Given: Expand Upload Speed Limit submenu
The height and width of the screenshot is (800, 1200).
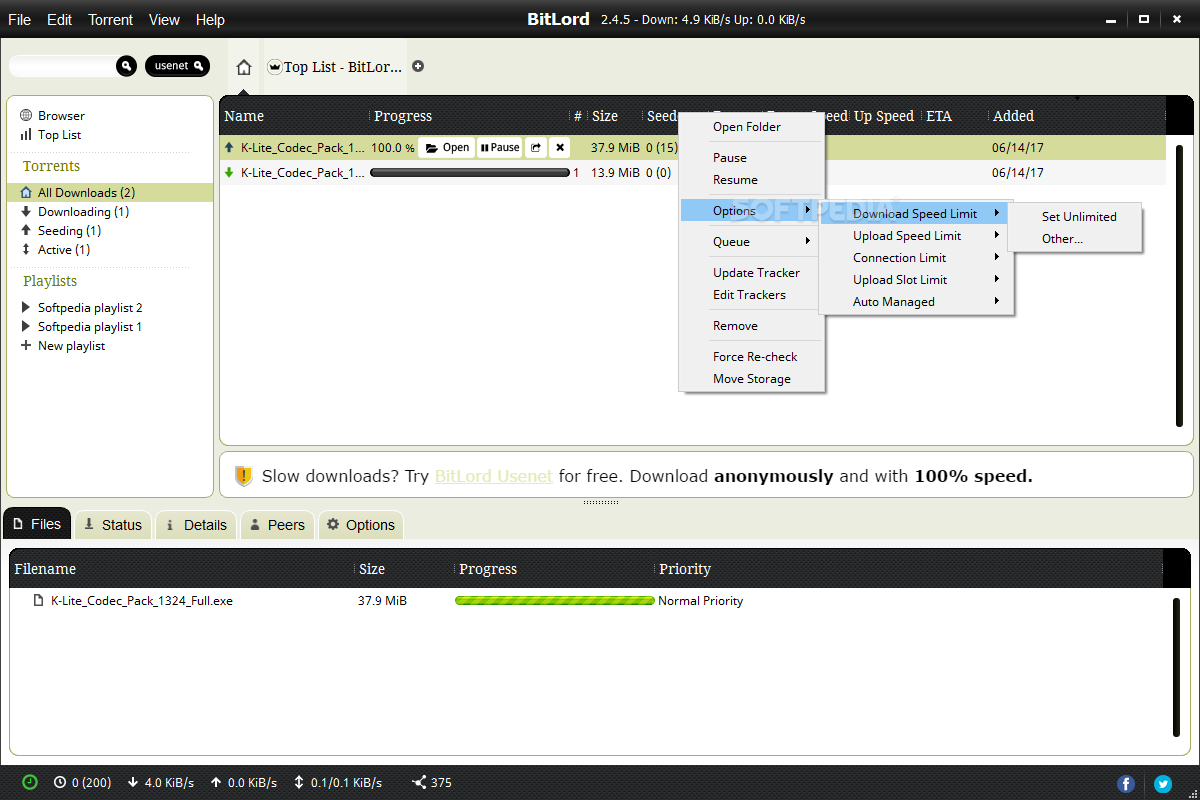Looking at the screenshot, I should (x=915, y=236).
